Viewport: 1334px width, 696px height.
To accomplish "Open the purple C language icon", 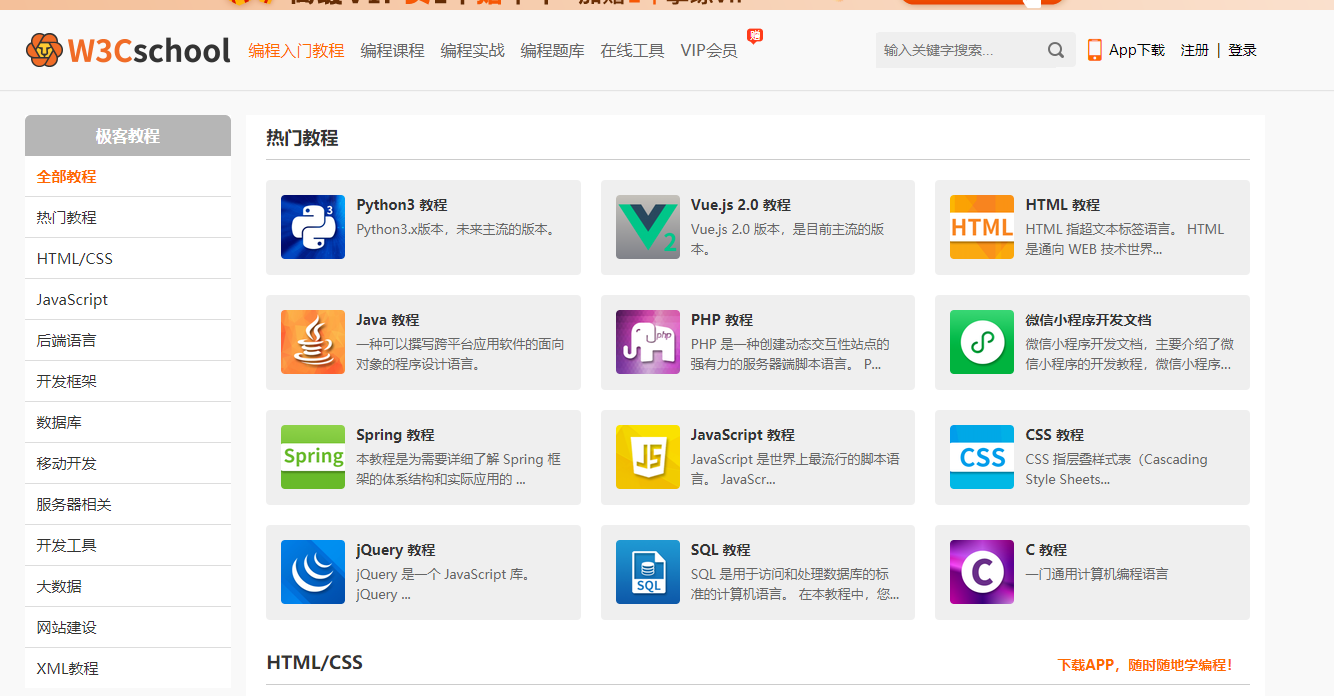I will [982, 572].
